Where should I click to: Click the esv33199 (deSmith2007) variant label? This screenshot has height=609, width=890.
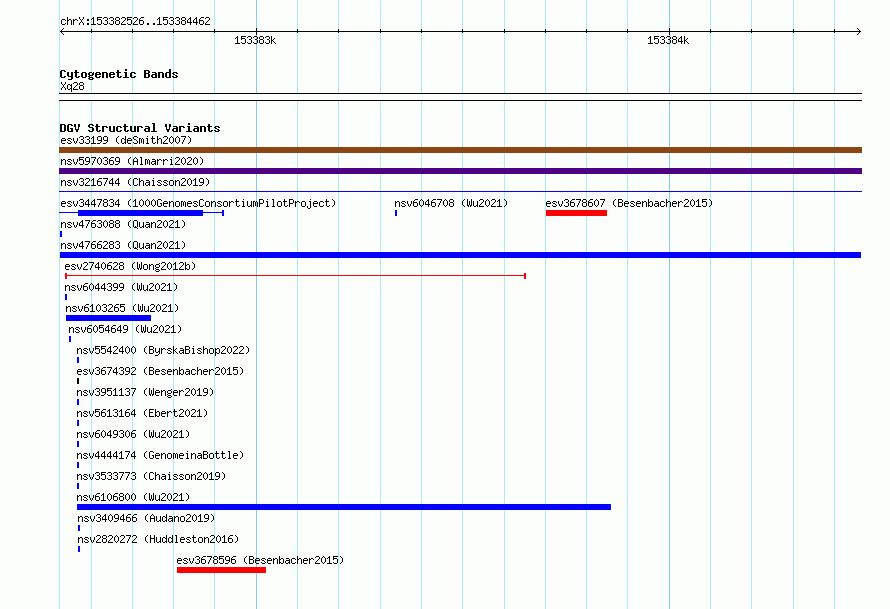(126, 140)
